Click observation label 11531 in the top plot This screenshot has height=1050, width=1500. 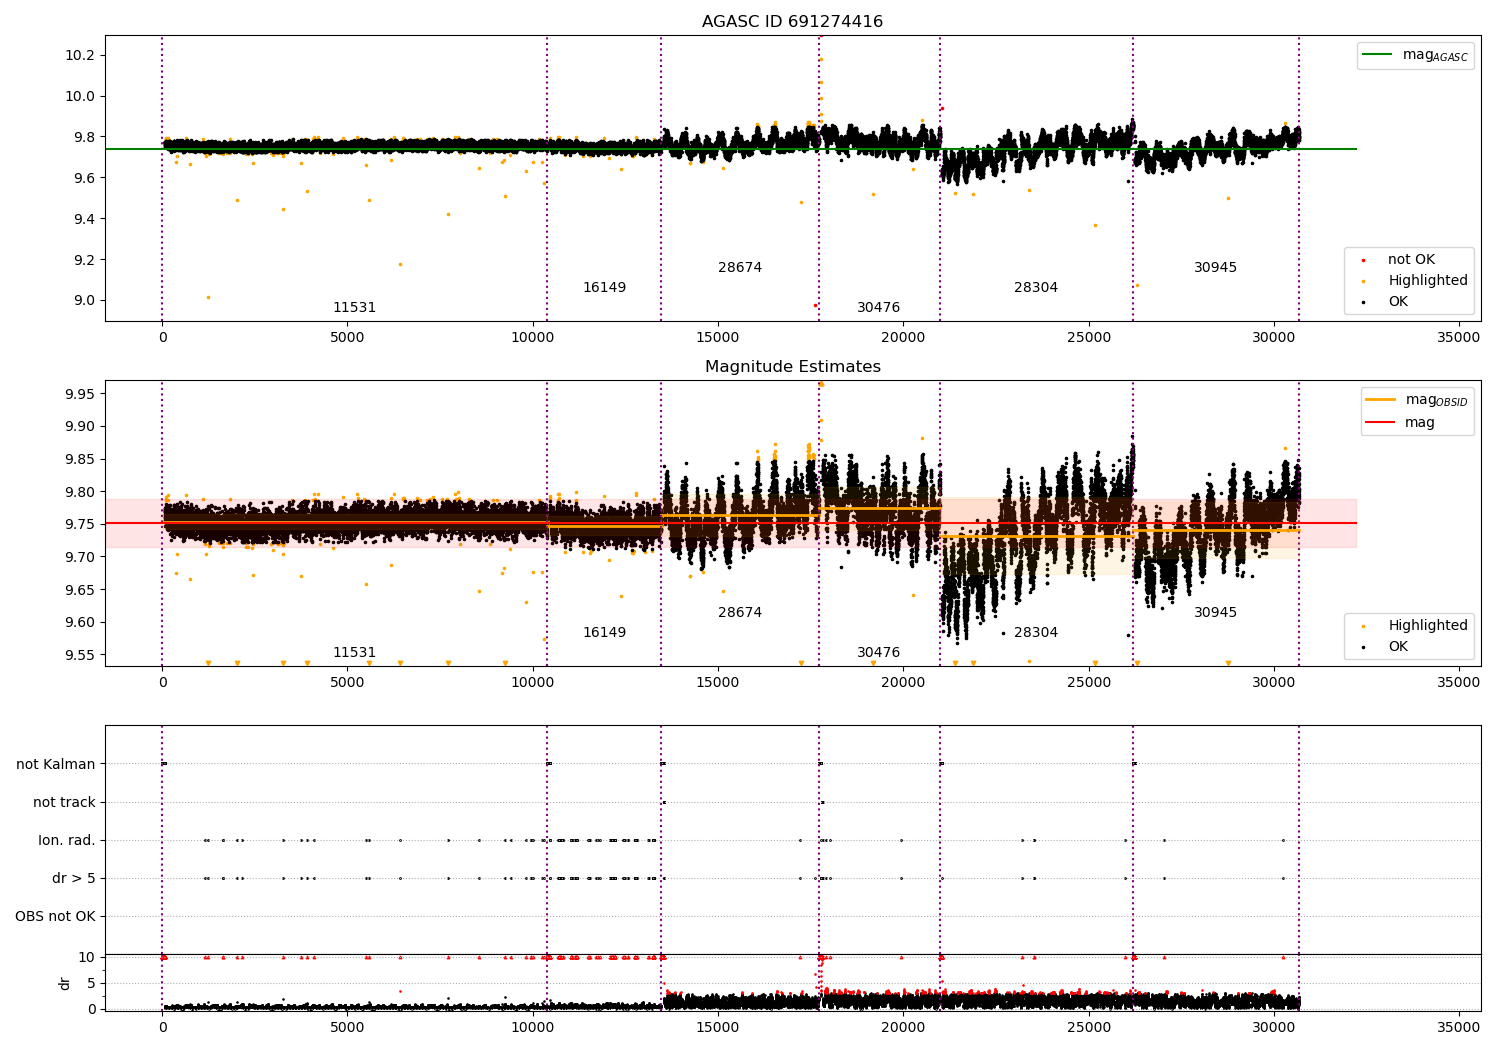[x=354, y=308]
